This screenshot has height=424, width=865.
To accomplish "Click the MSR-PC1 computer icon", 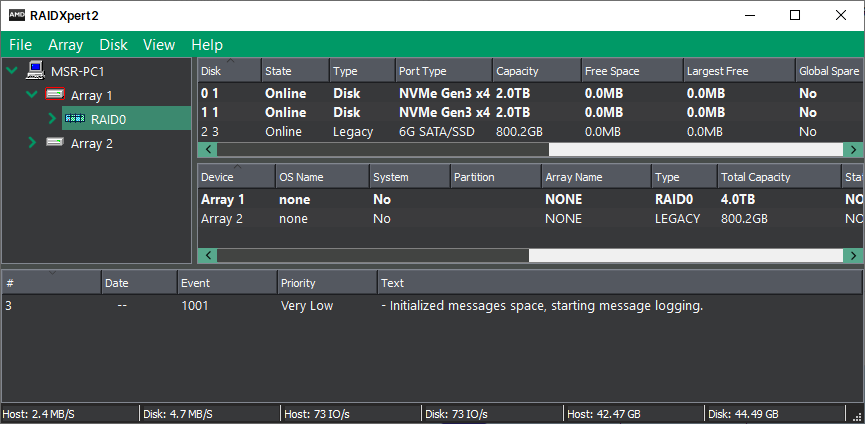I will coord(36,71).
